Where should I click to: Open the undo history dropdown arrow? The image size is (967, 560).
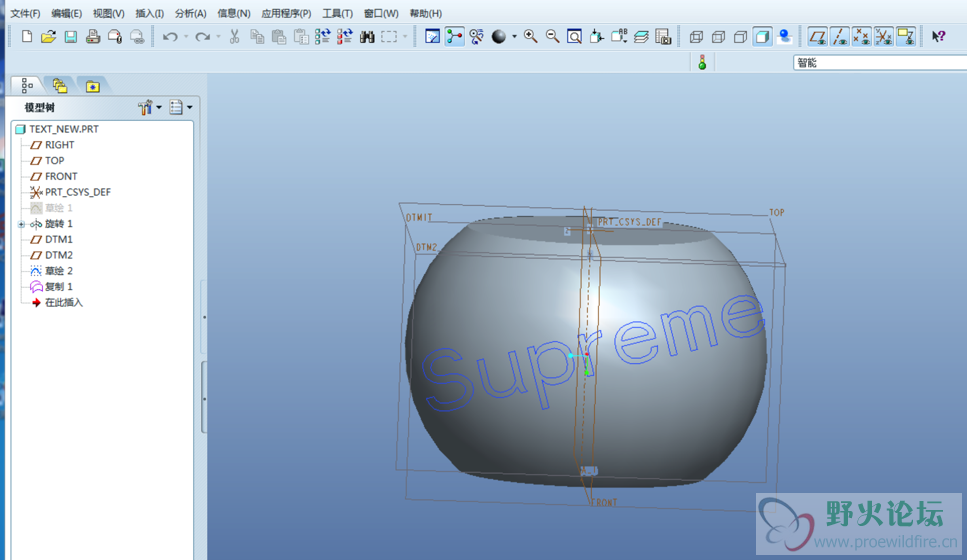186,37
